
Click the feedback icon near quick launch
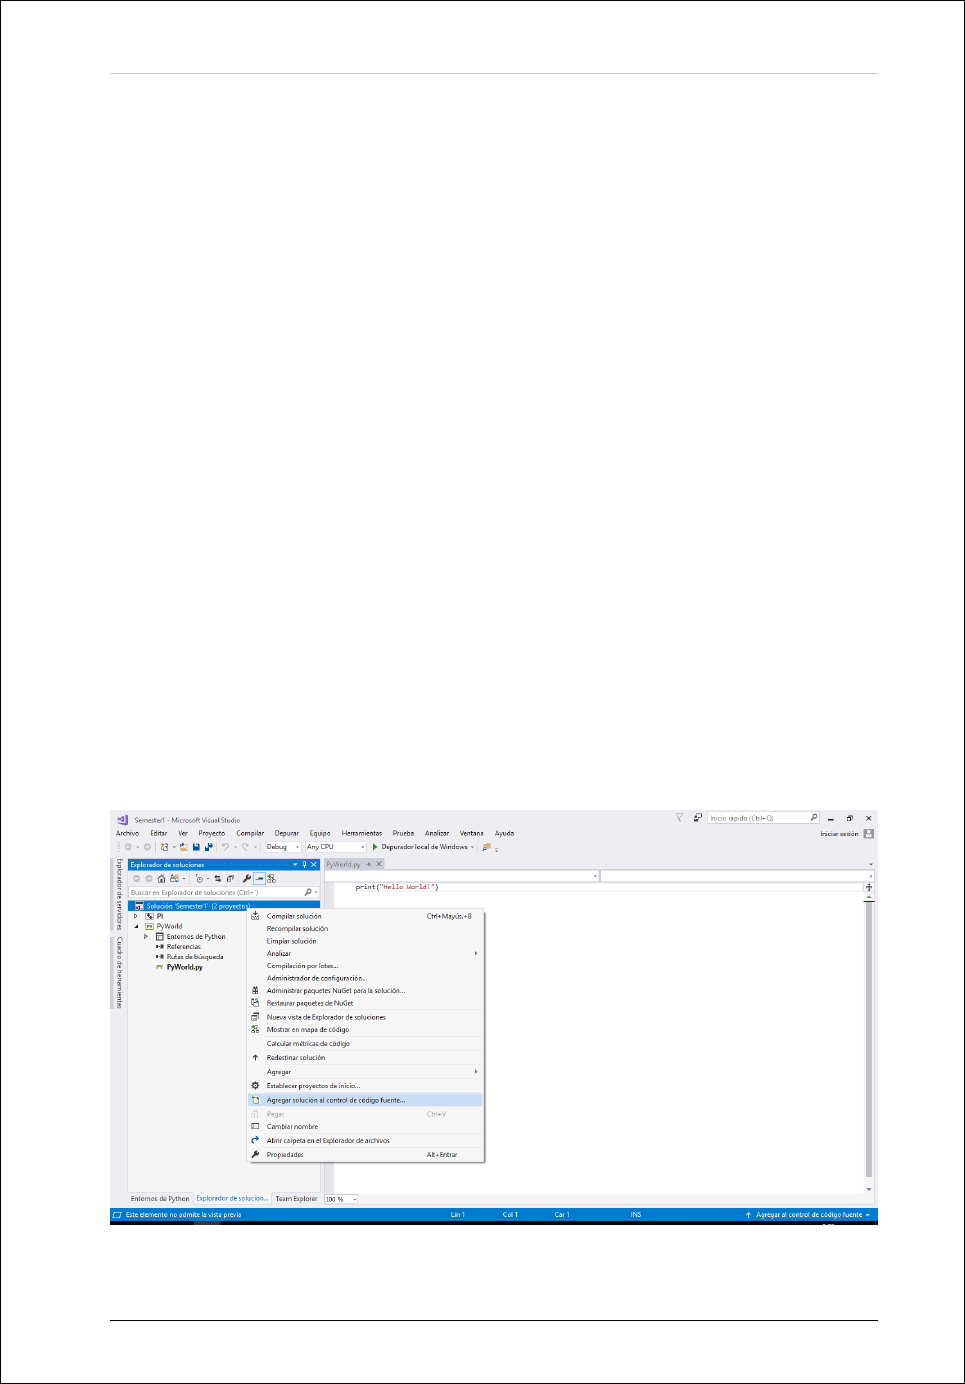pyautogui.click(x=697, y=818)
